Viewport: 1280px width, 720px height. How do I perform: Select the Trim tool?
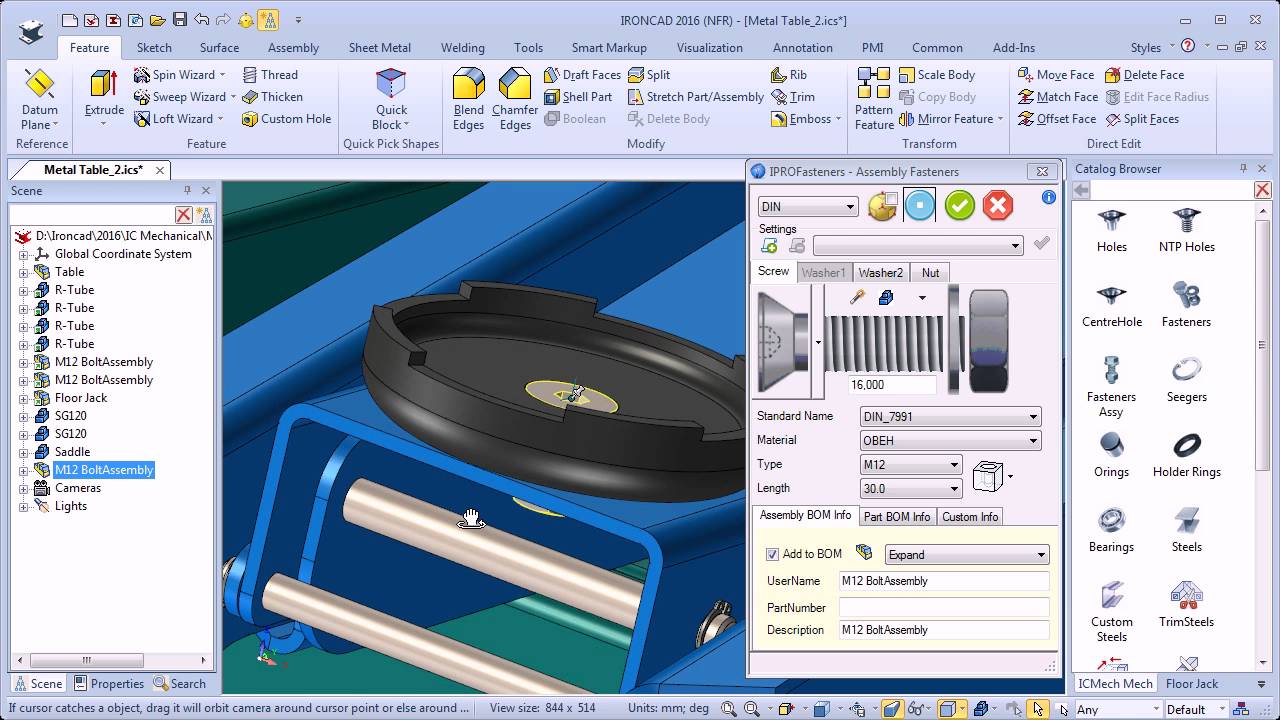(793, 97)
